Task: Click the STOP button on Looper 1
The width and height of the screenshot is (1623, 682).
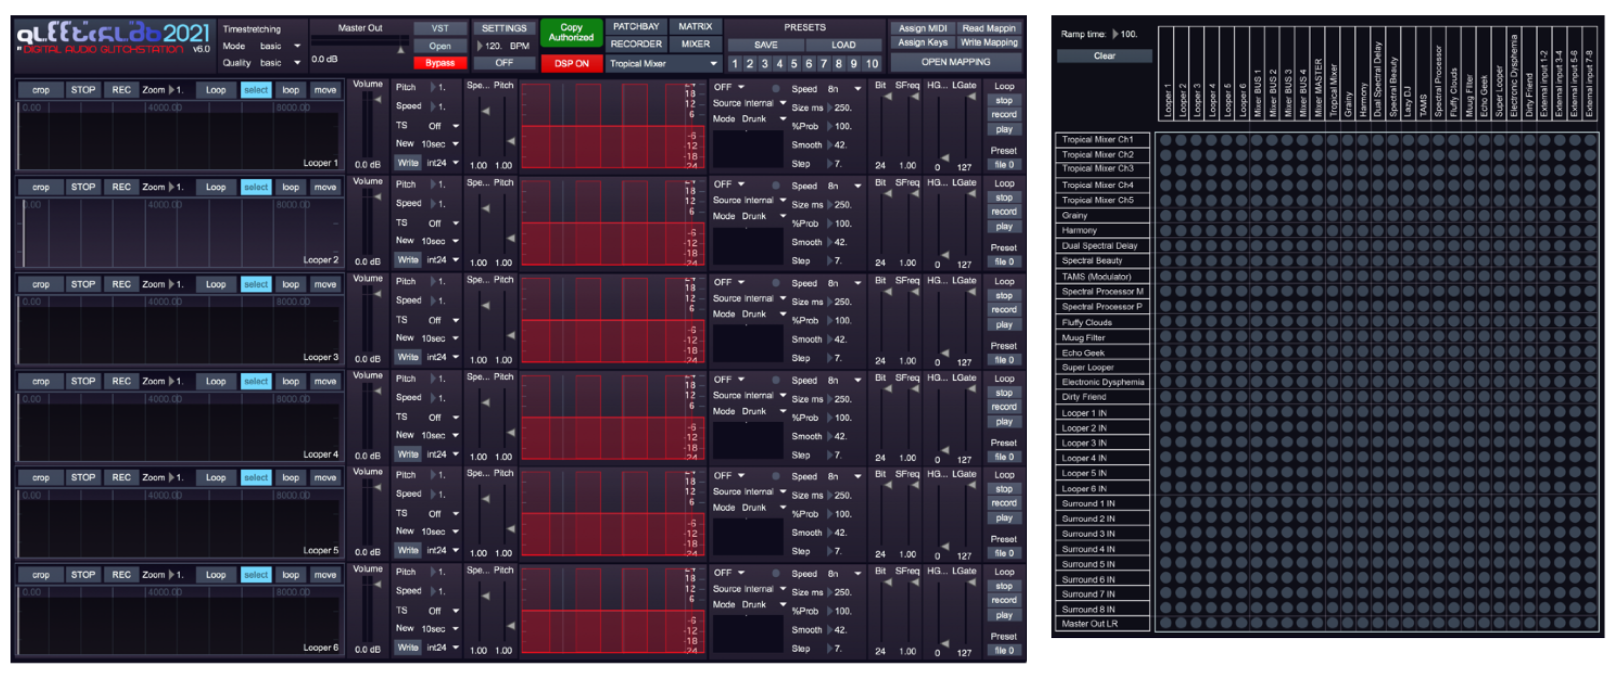Action: 82,90
